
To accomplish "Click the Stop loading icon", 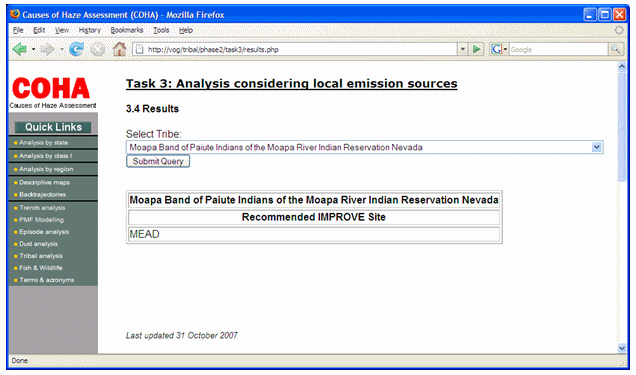I will click(x=97, y=49).
